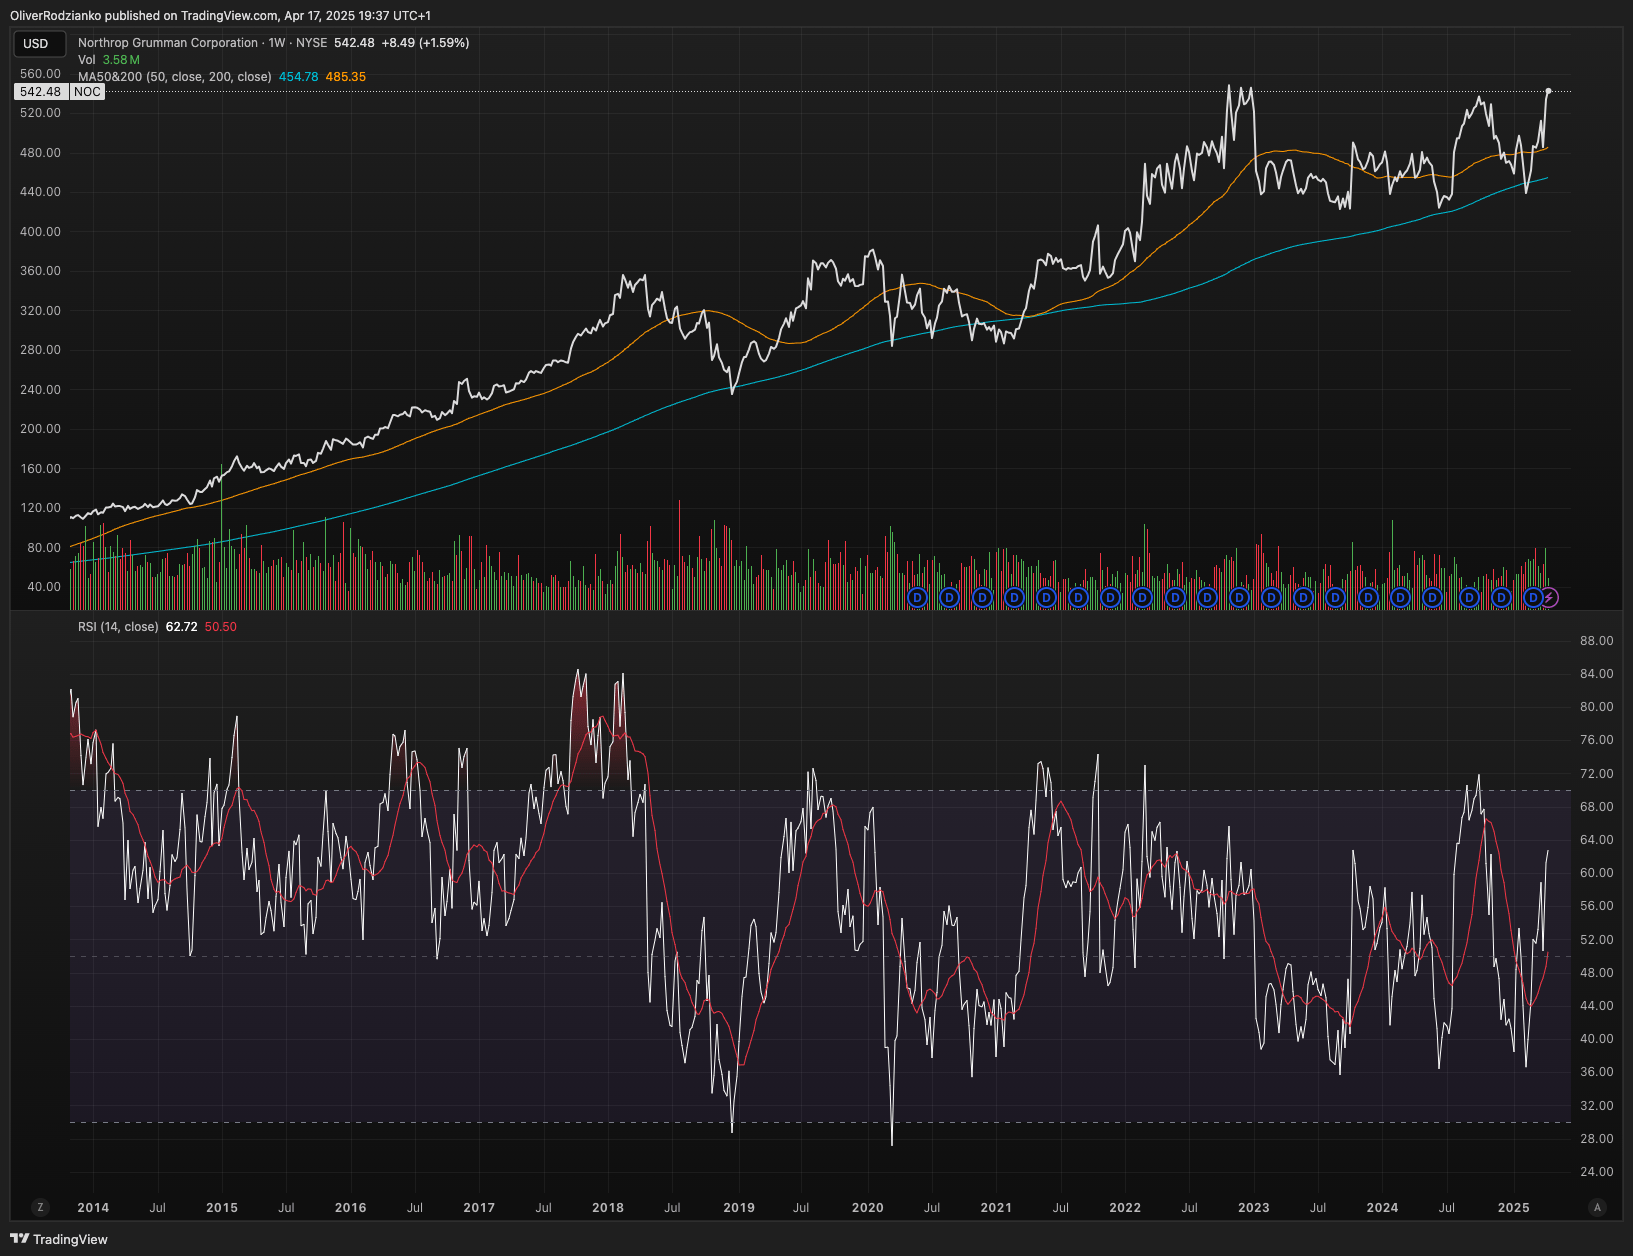1633x1256 pixels.
Task: Open the purple lightning event marker
Action: click(x=1548, y=597)
